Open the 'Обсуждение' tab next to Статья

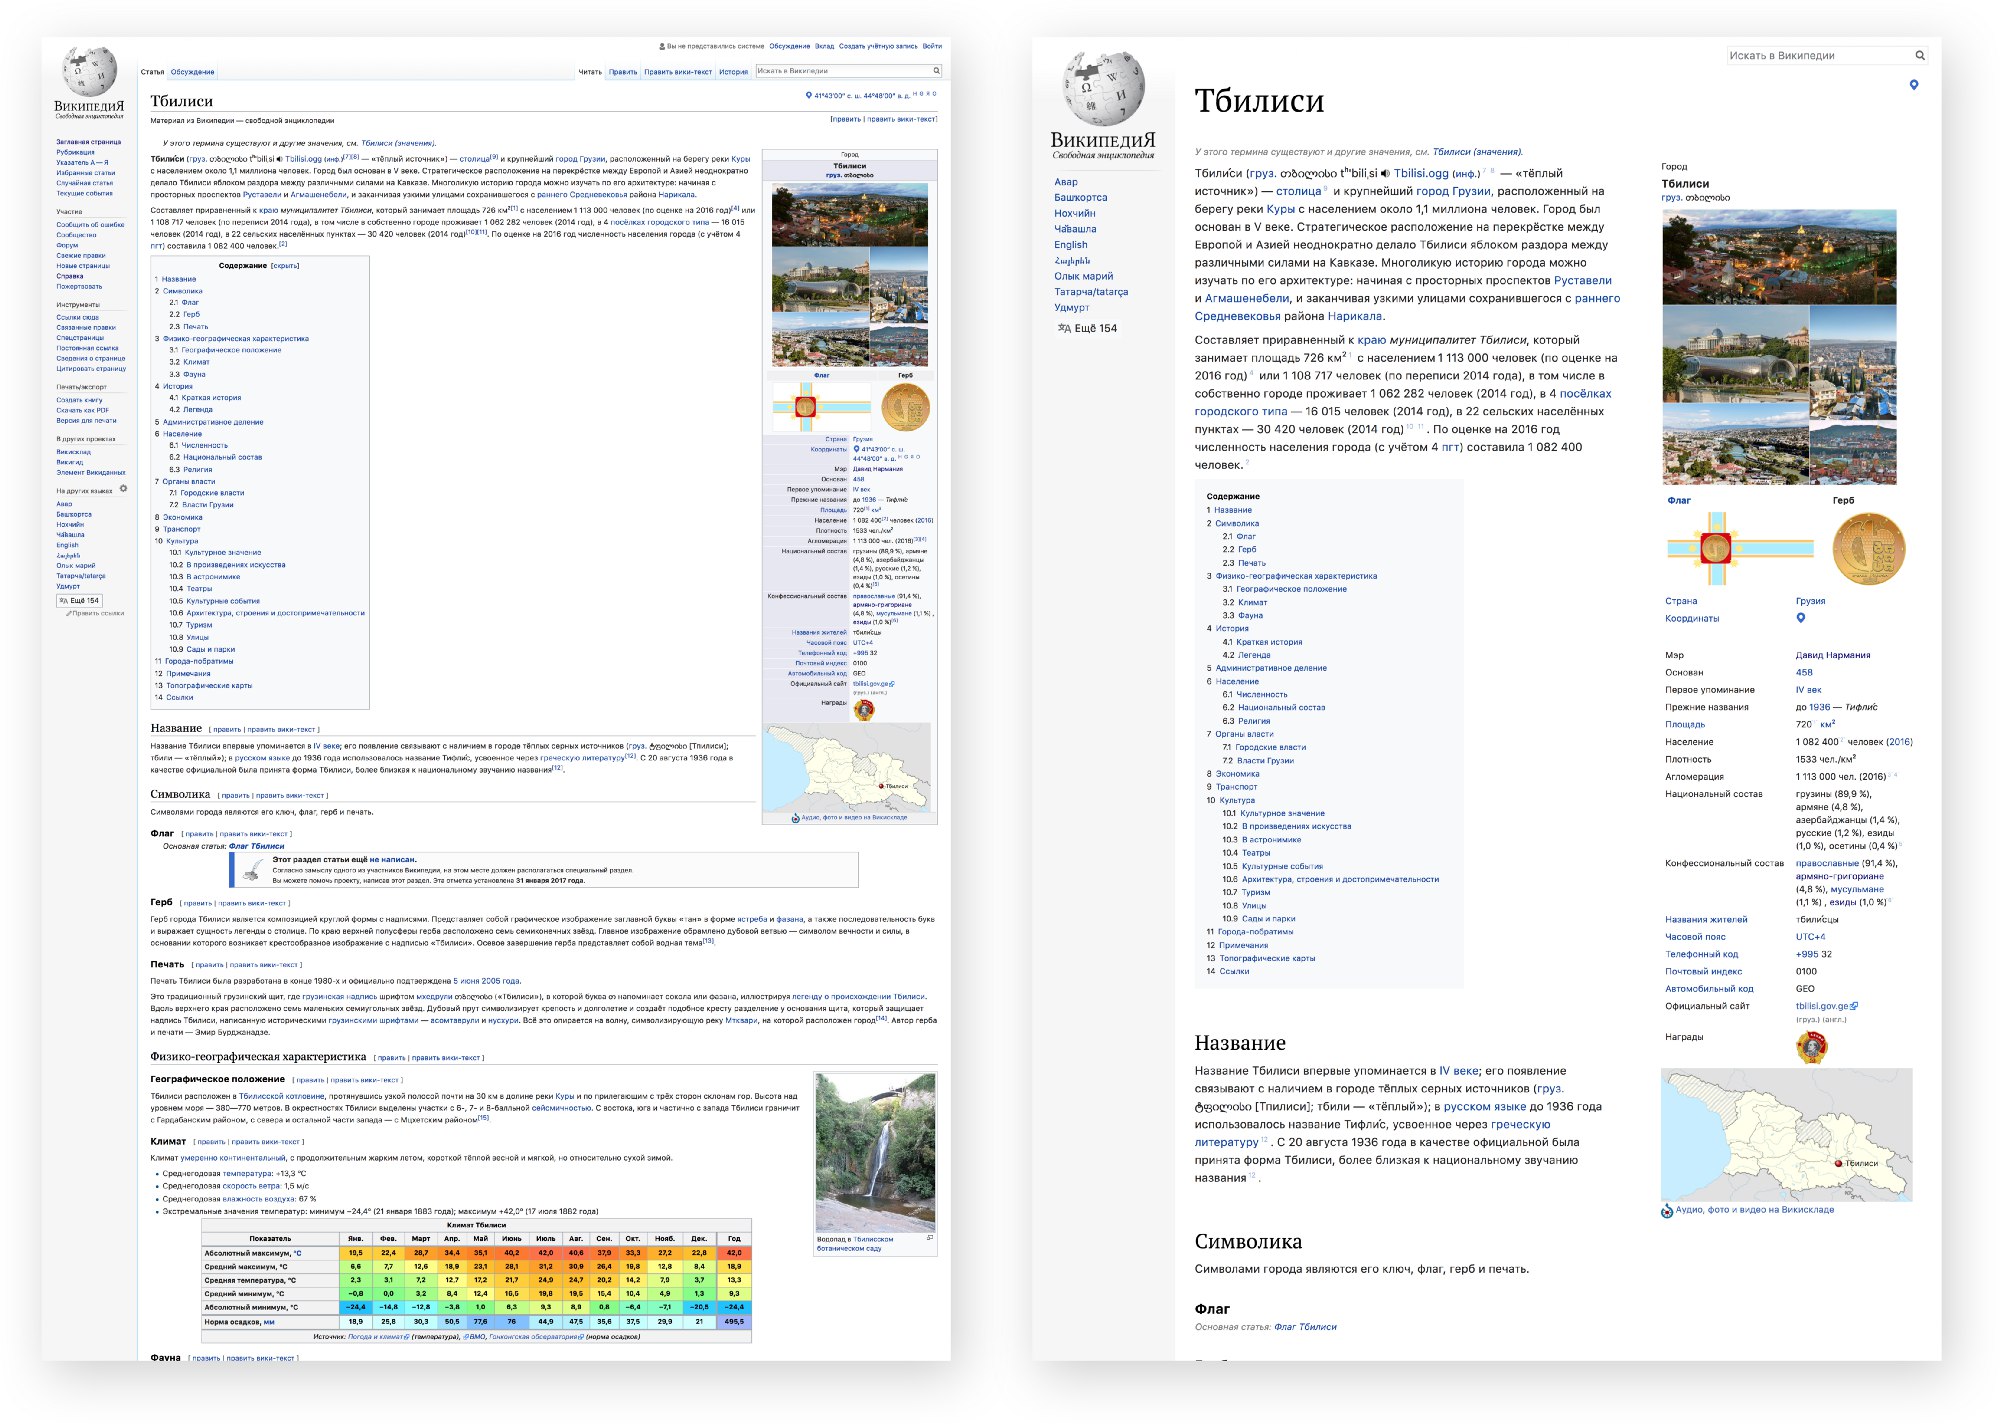click(x=192, y=72)
